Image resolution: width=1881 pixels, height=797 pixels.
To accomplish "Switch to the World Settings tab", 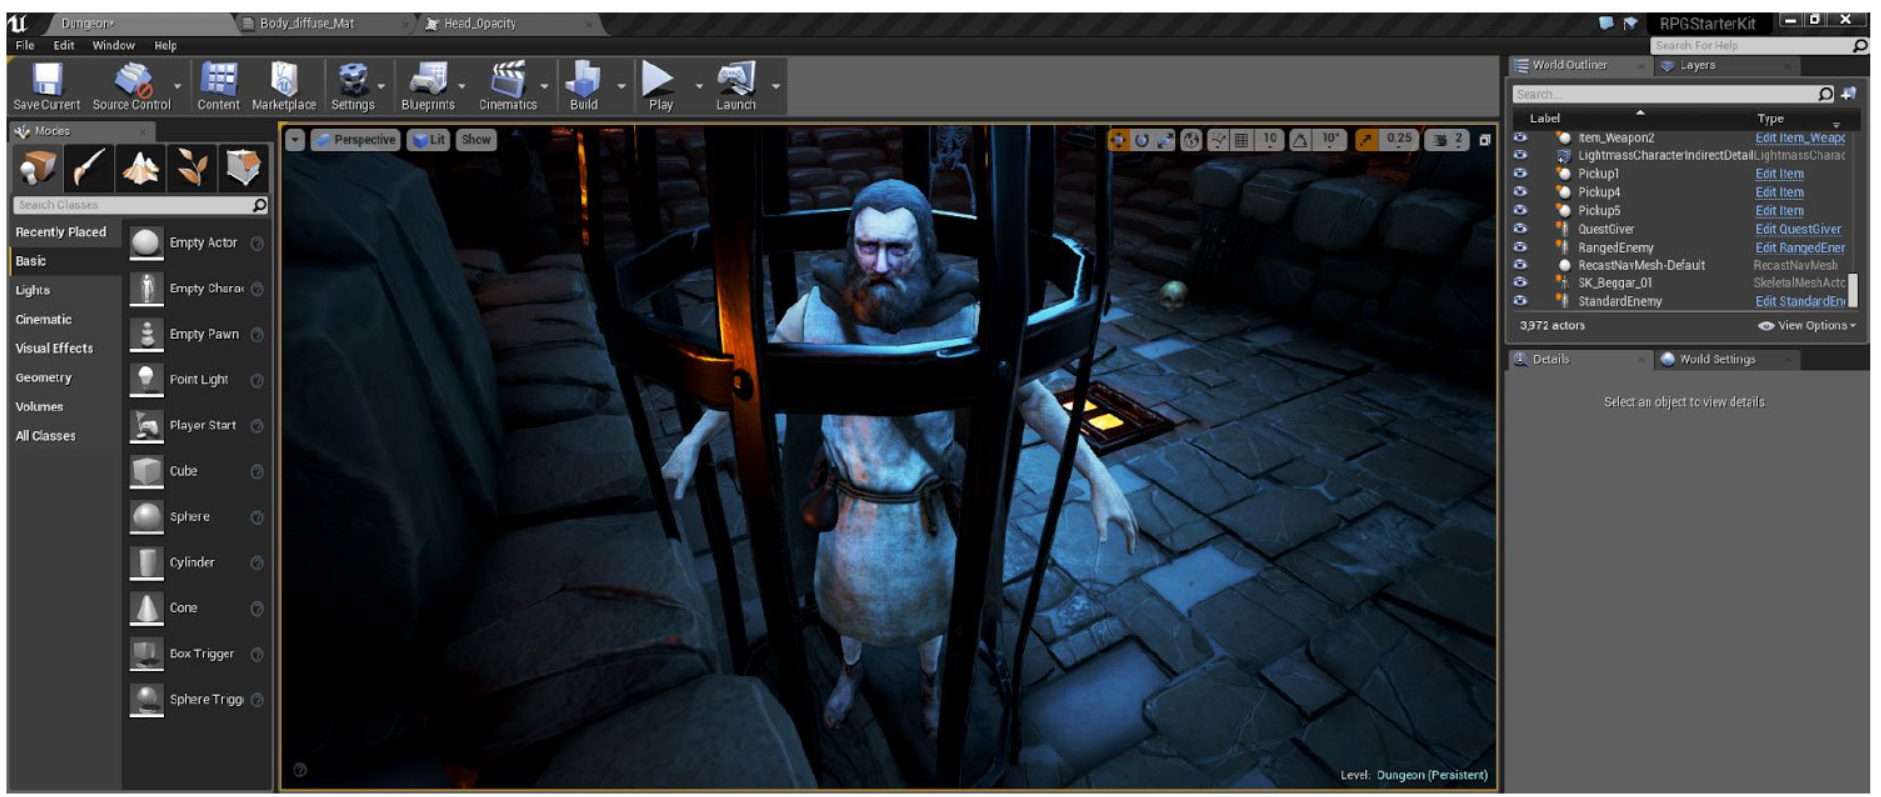I will coord(1716,360).
